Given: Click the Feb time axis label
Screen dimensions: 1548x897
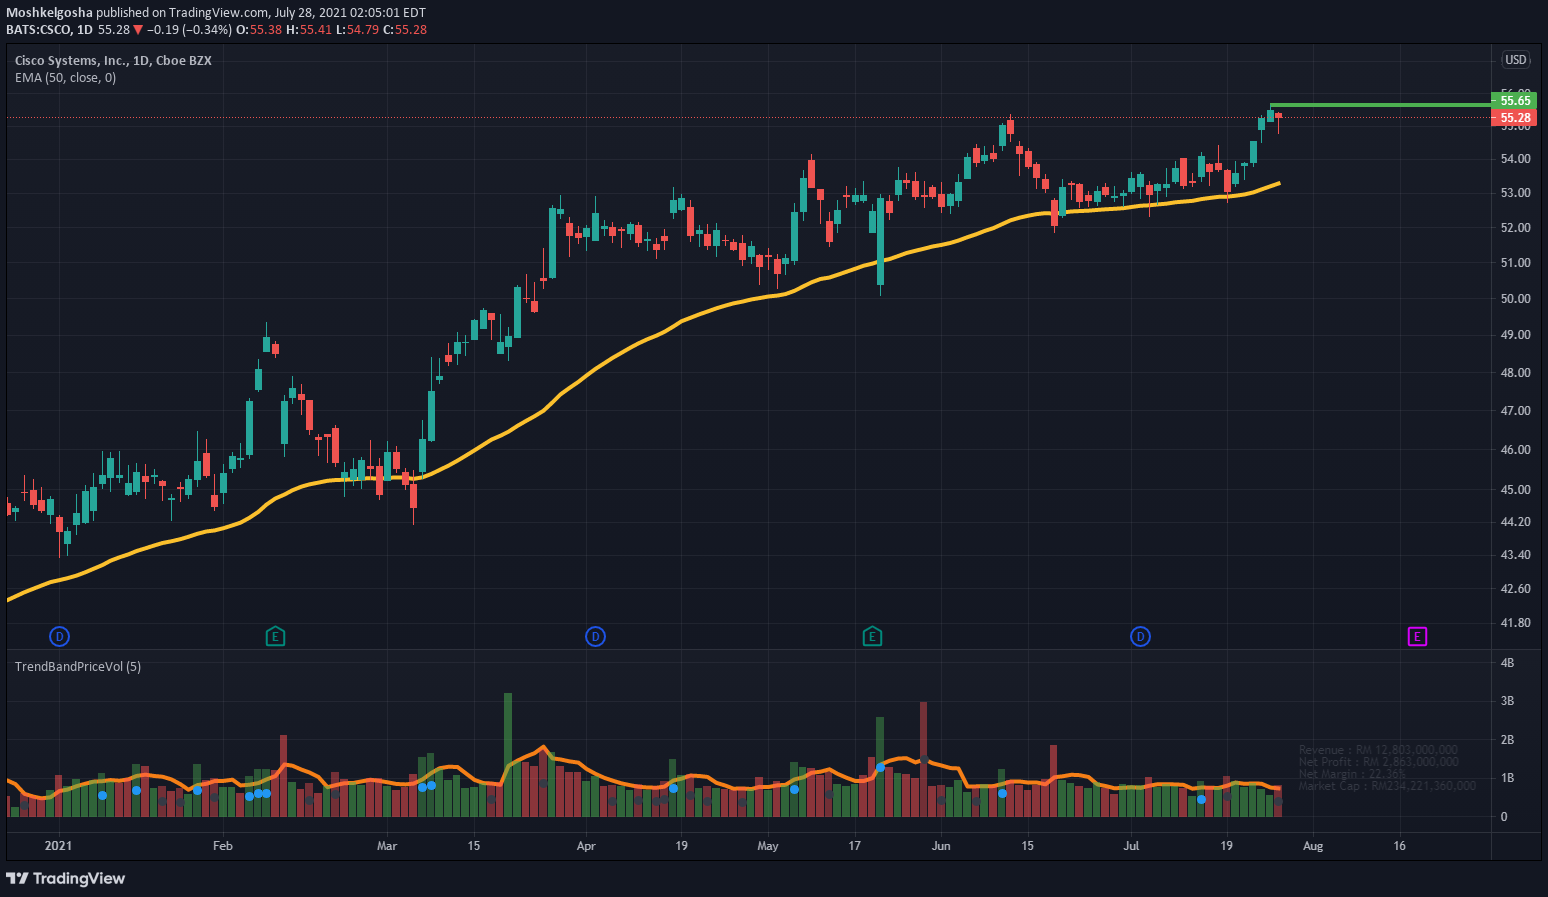Looking at the screenshot, I should point(222,846).
